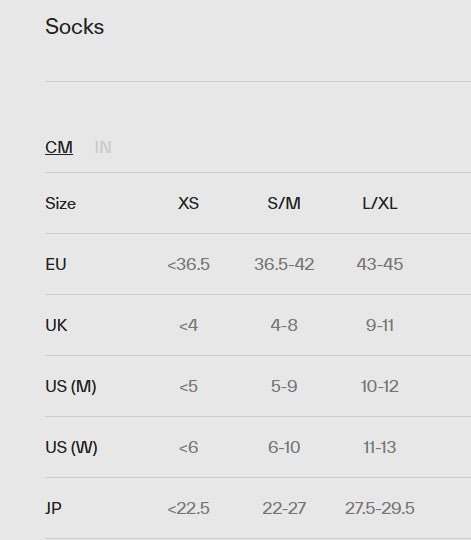Viewport: 471px width, 540px height.
Task: Select the JP 27.5-29.5 cell
Action: pyautogui.click(x=380, y=508)
